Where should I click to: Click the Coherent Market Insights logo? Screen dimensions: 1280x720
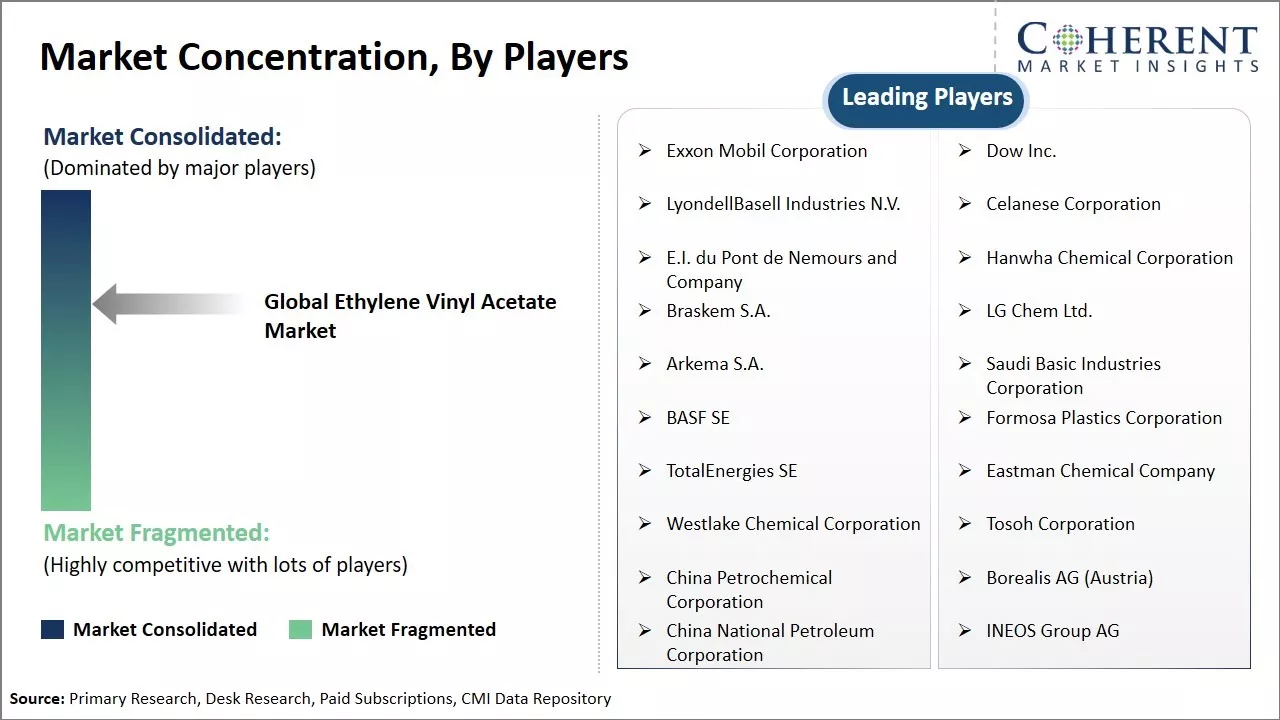click(x=1137, y=48)
